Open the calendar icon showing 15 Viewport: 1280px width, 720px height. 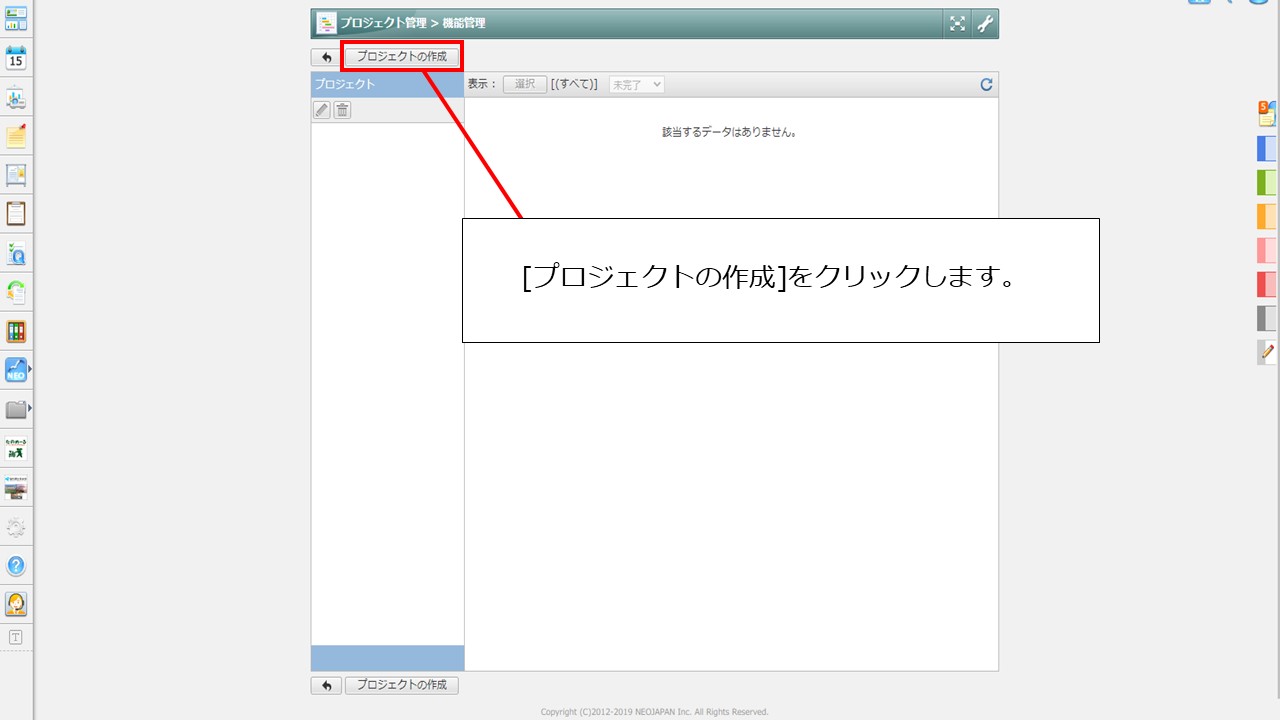(16, 58)
